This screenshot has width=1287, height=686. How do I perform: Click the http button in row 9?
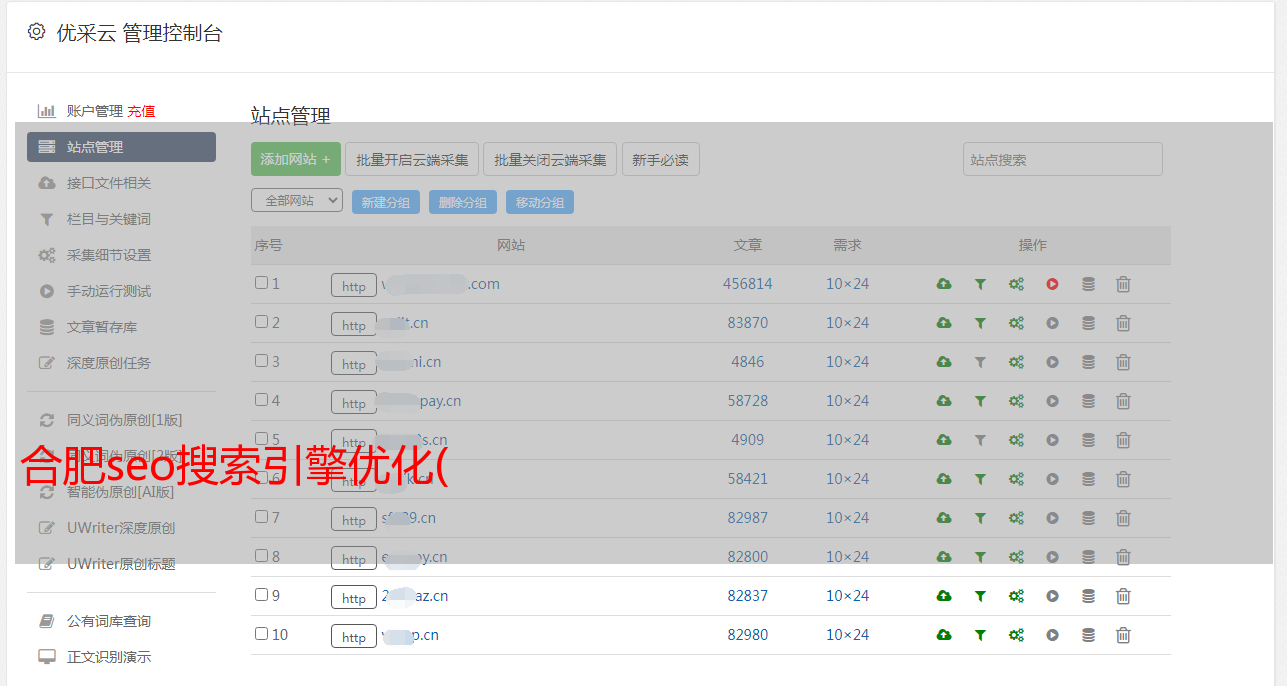point(354,598)
